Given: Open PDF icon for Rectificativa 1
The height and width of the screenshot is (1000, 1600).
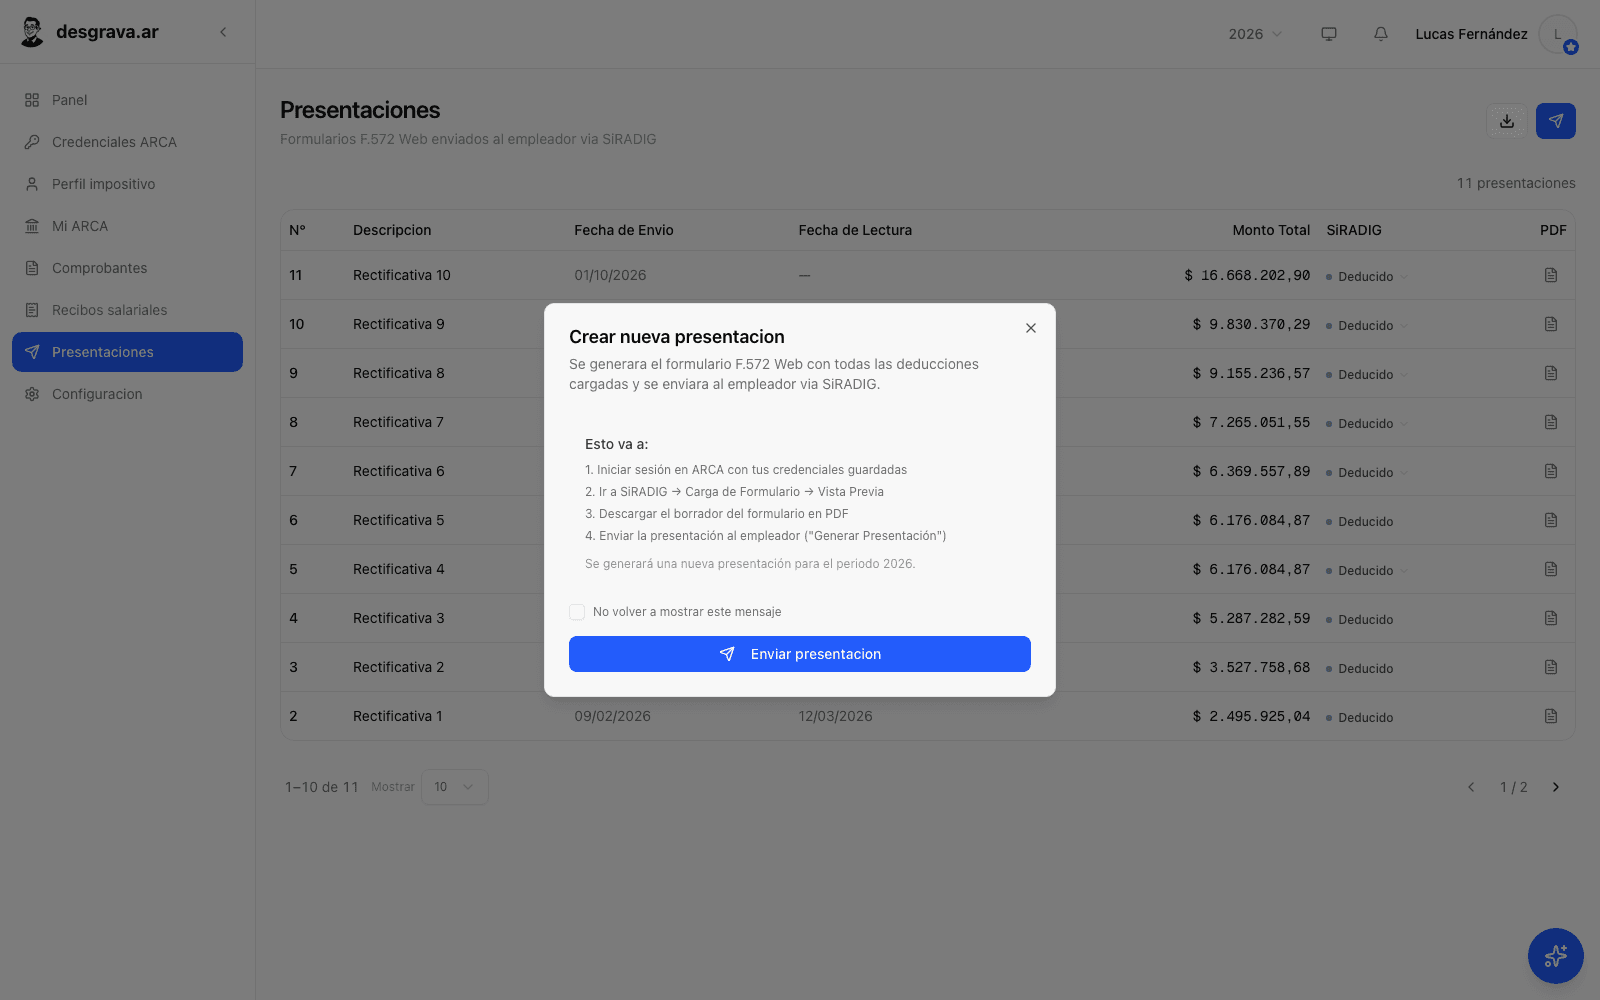Looking at the screenshot, I should click(1551, 716).
